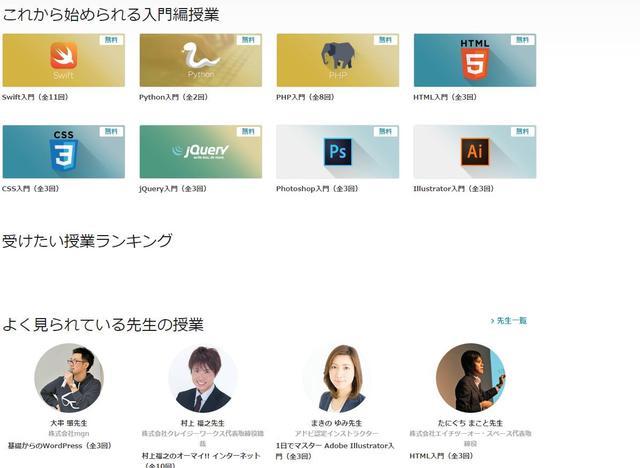The image size is (640, 468).
Task: Open the Swift course thumbnail
Action: pos(64,60)
